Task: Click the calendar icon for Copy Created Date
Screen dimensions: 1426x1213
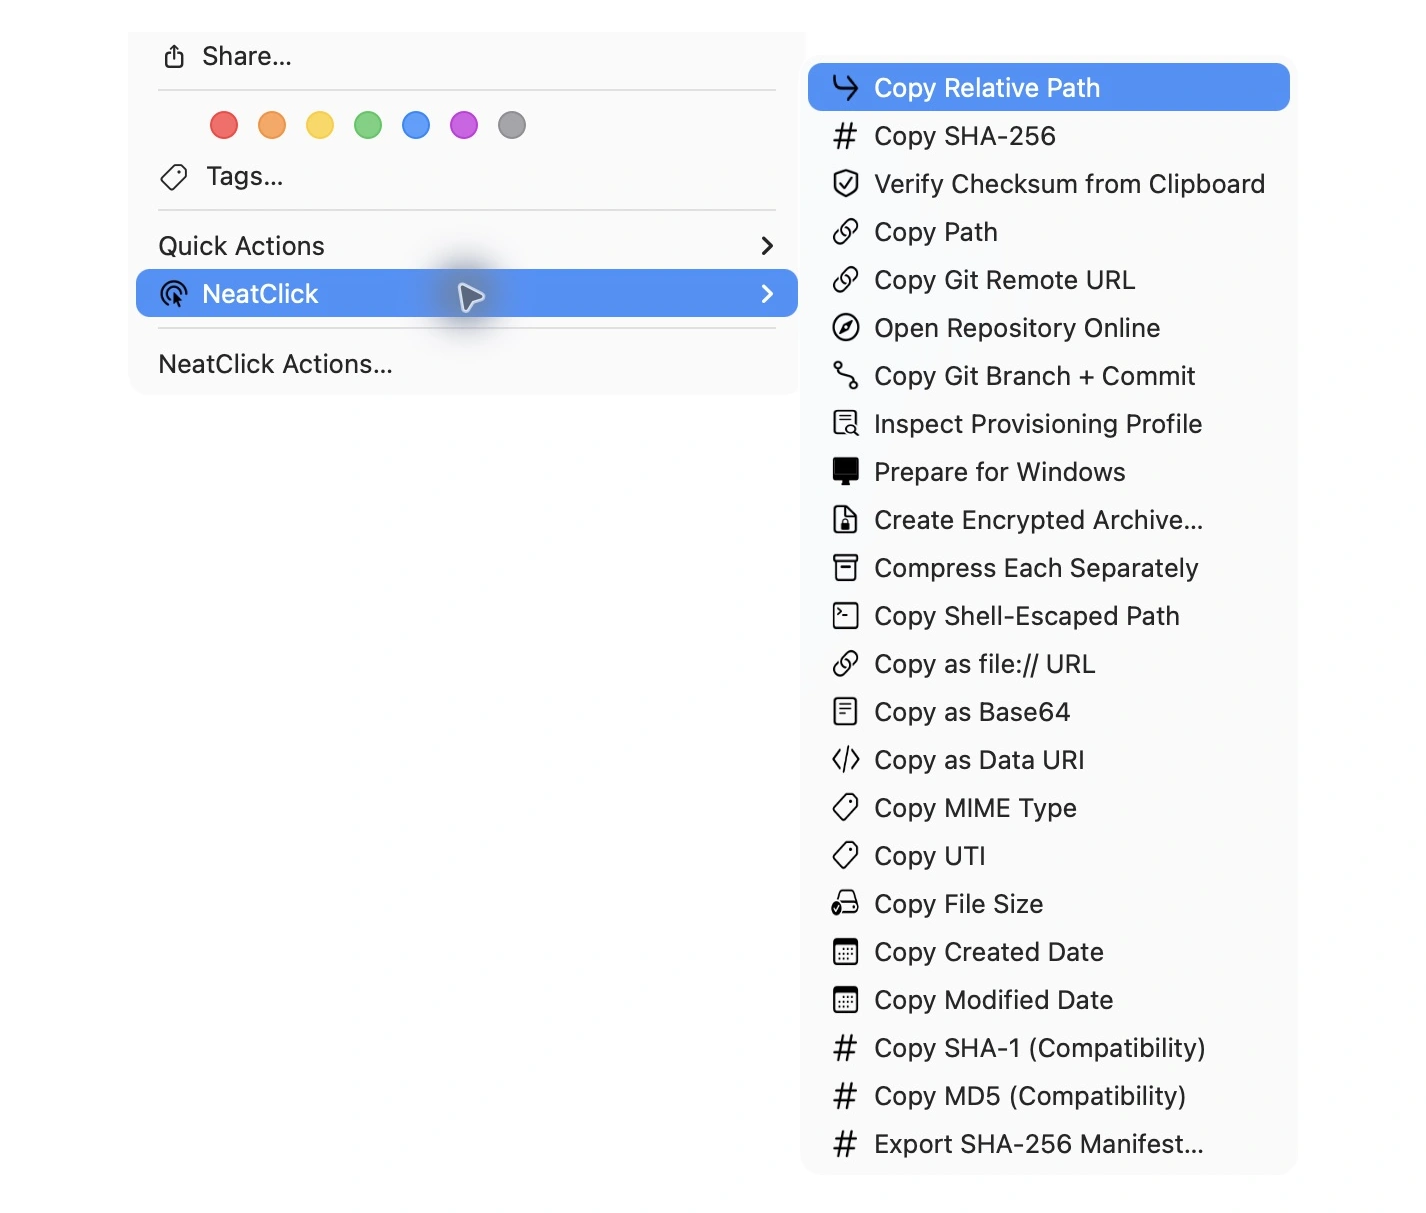Action: pyautogui.click(x=846, y=952)
